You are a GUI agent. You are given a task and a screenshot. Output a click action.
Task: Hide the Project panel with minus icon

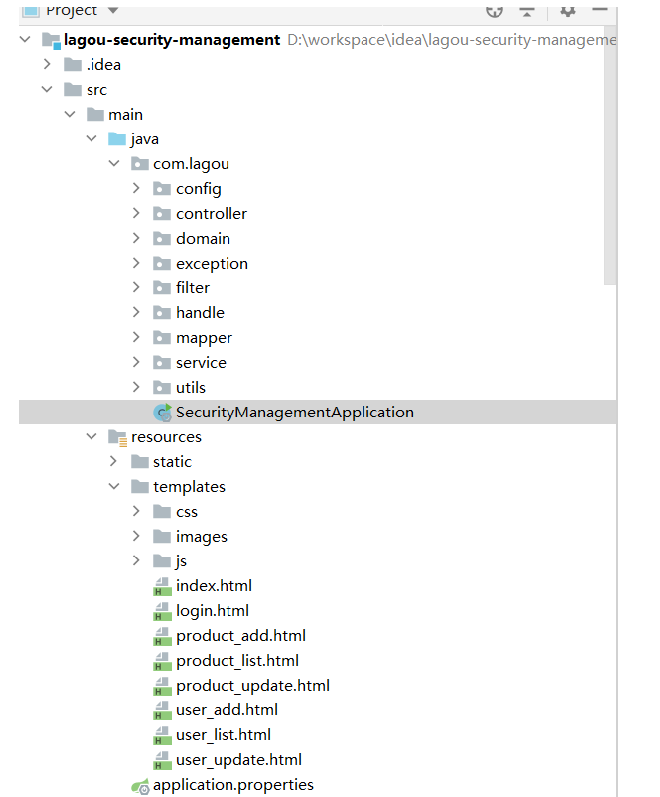click(600, 9)
